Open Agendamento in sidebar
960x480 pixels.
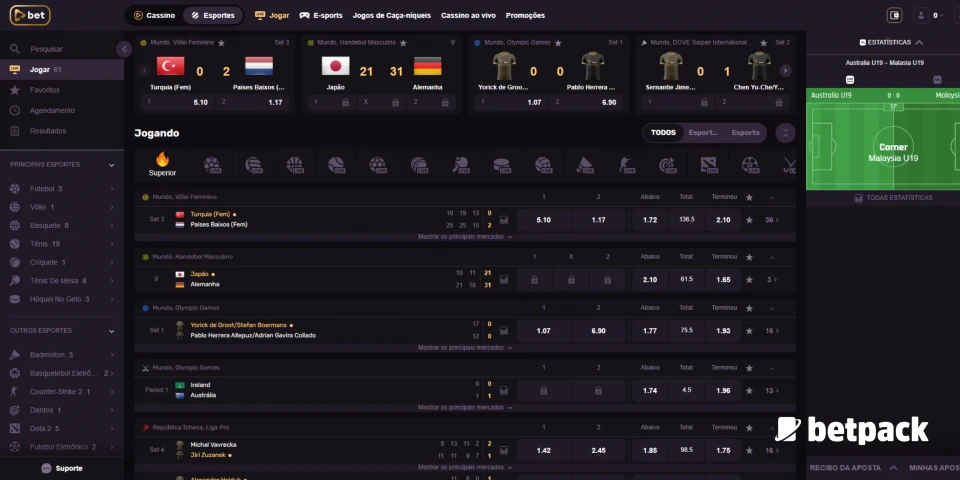[52, 110]
